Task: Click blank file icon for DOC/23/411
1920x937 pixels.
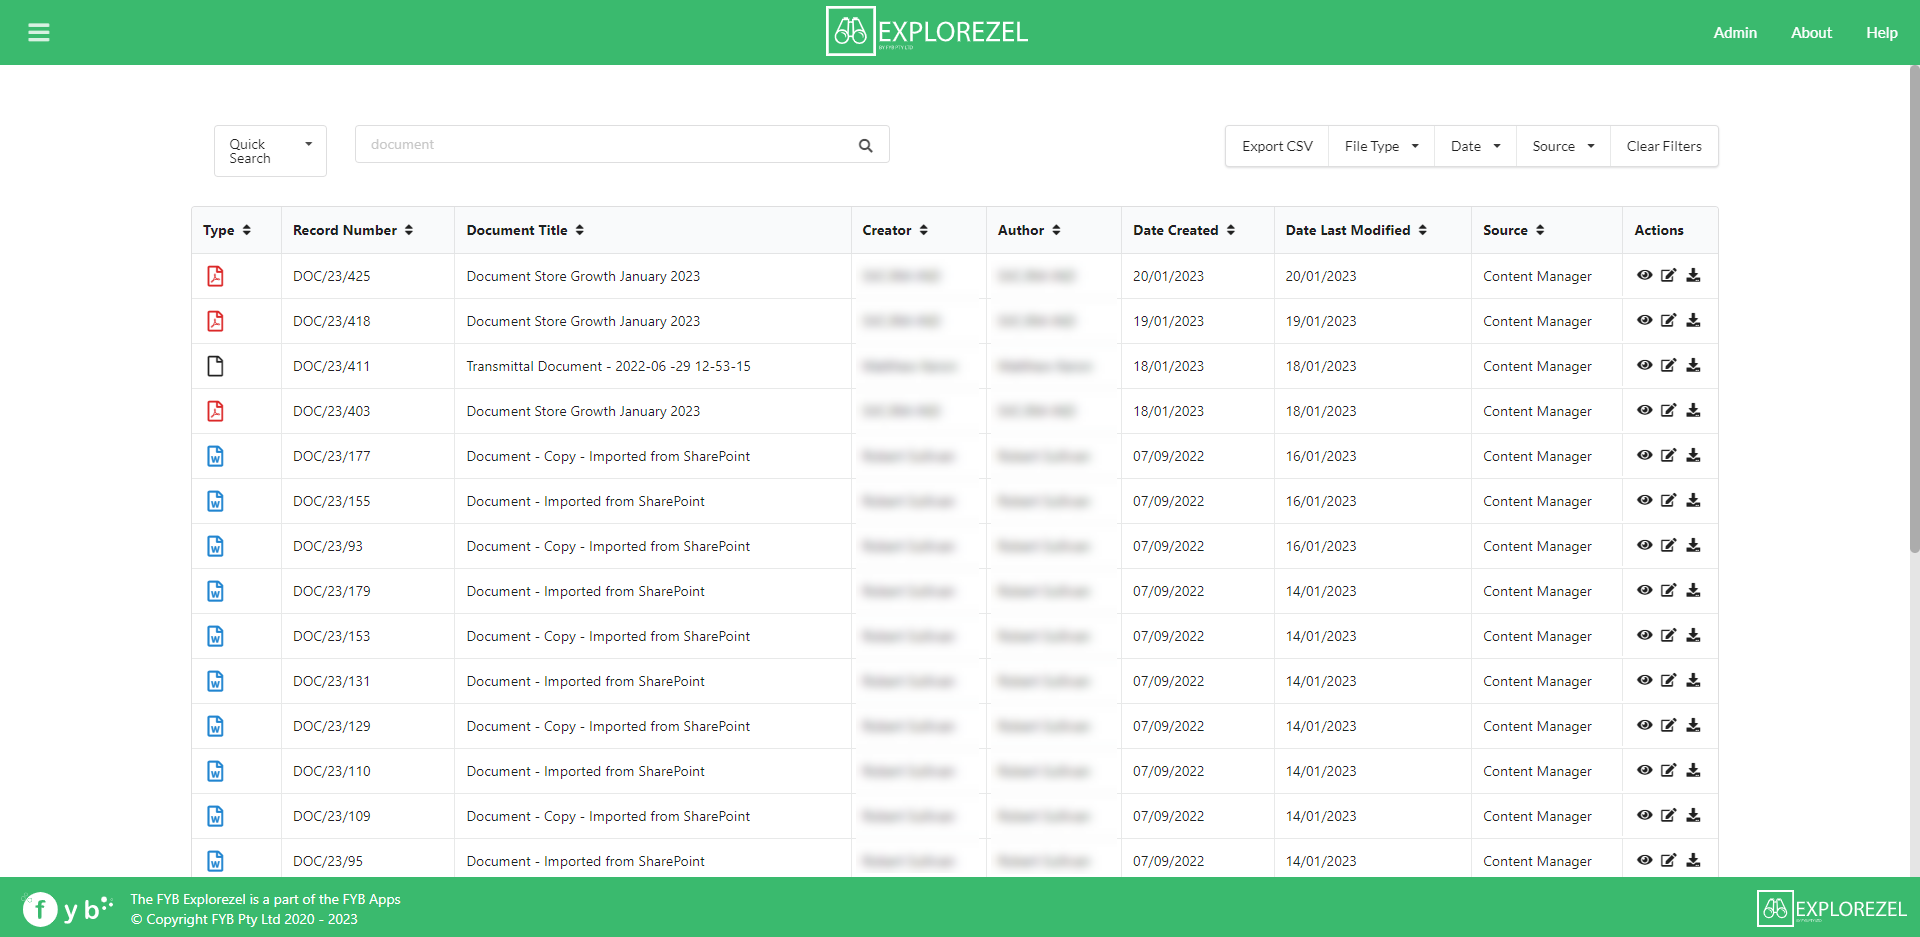Action: 215,366
